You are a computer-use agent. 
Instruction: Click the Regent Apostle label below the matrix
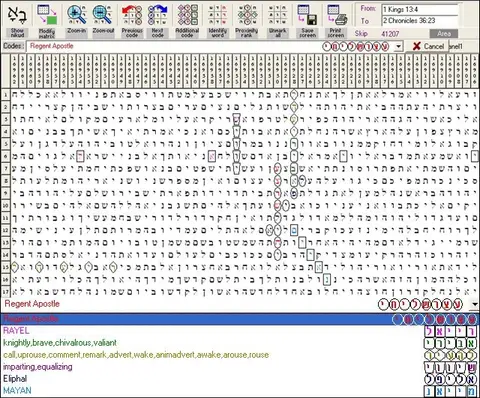tap(32, 304)
